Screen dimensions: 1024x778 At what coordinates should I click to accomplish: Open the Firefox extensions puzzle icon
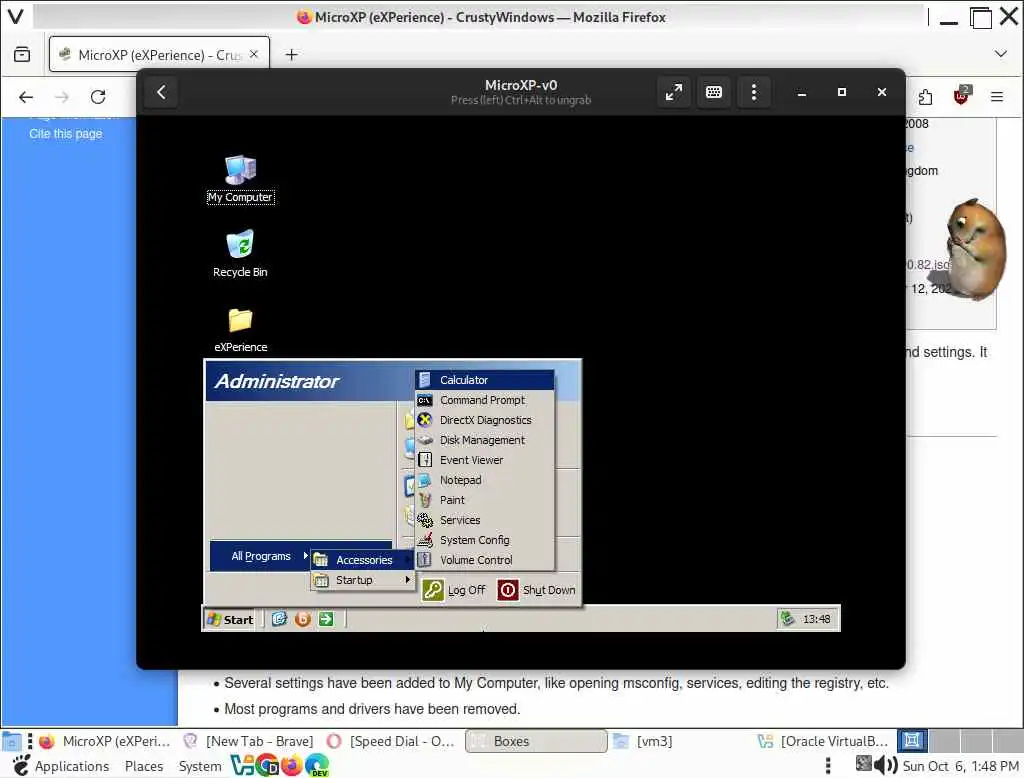pyautogui.click(x=925, y=97)
